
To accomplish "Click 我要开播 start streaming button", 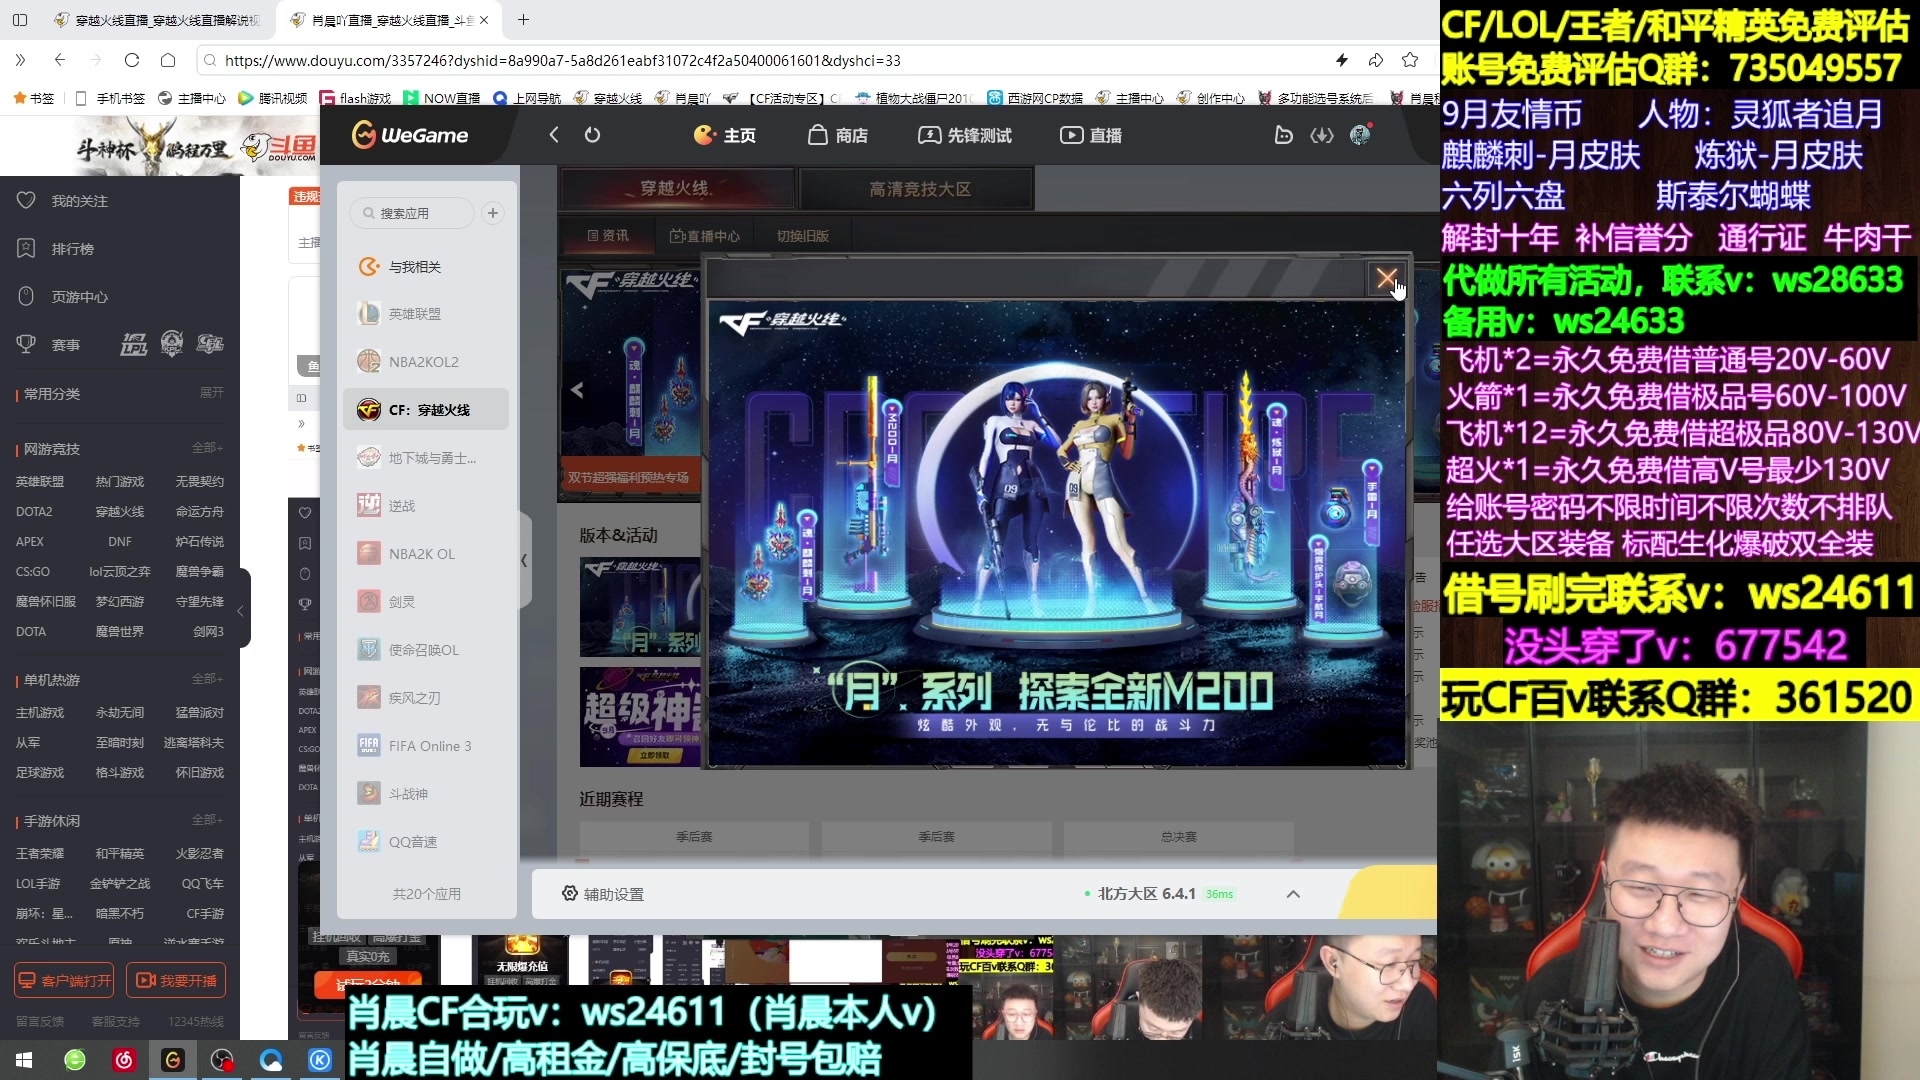I will point(176,980).
